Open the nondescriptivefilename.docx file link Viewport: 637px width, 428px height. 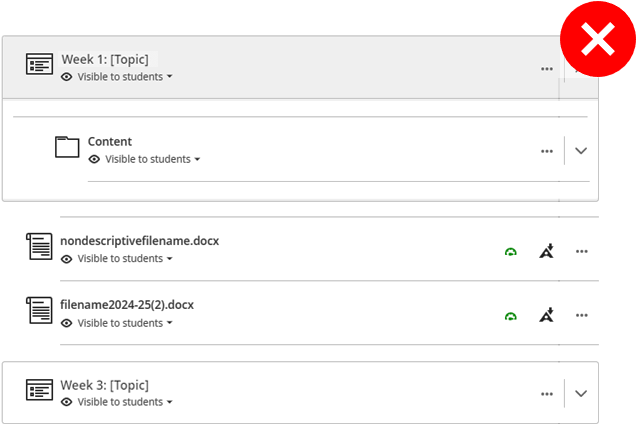click(x=139, y=241)
